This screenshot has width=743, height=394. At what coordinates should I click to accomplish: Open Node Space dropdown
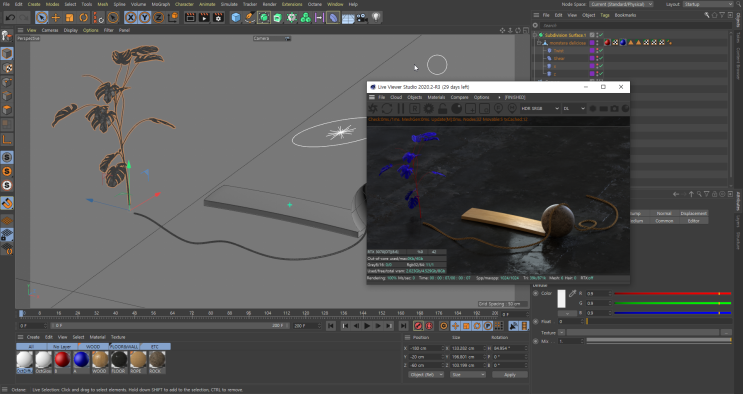[621, 4]
